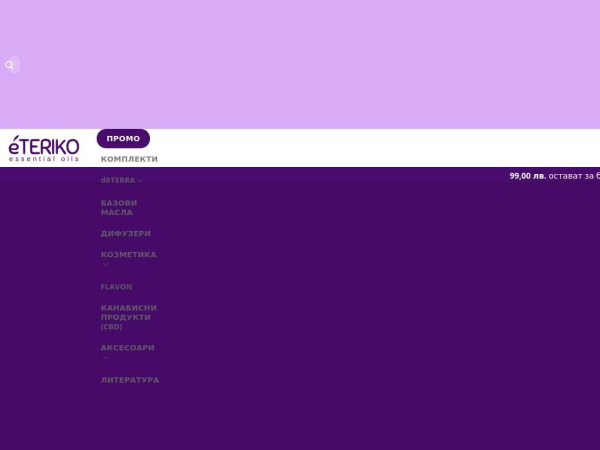Go to КАНАБИСНИ ПРОДУКТИ (CBD)
The height and width of the screenshot is (450, 600).
(129, 317)
